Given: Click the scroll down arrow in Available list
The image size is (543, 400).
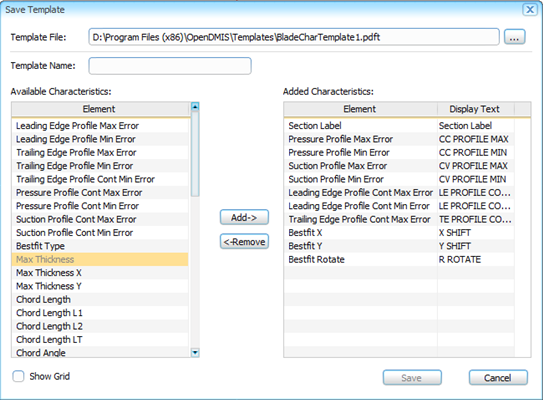Looking at the screenshot, I should 195,353.
